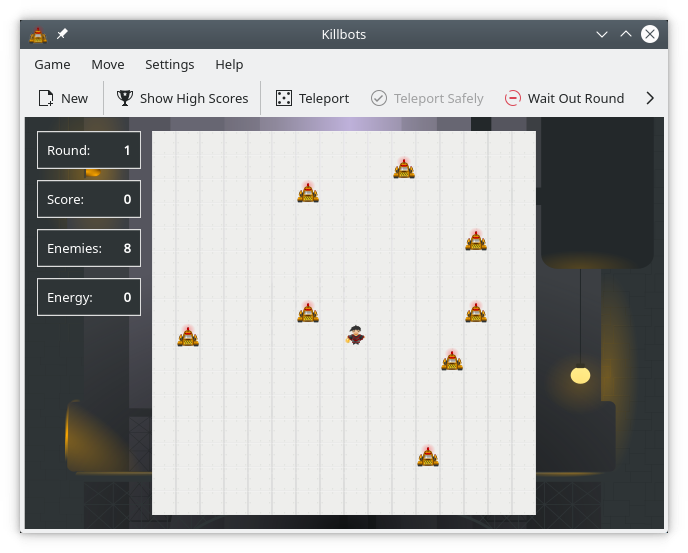This screenshot has height=553, width=688.
Task: Expand the toolbar overflow chevron
Action: pos(650,98)
